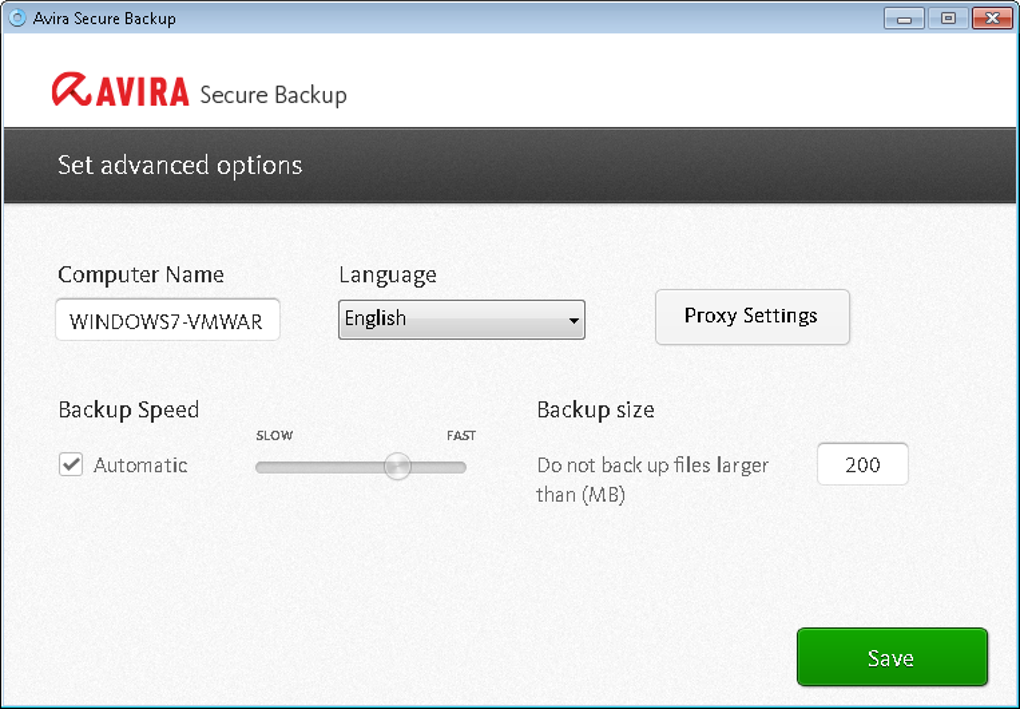Uncheck the Automatic backup speed checkbox
The width and height of the screenshot is (1020, 709).
point(71,464)
